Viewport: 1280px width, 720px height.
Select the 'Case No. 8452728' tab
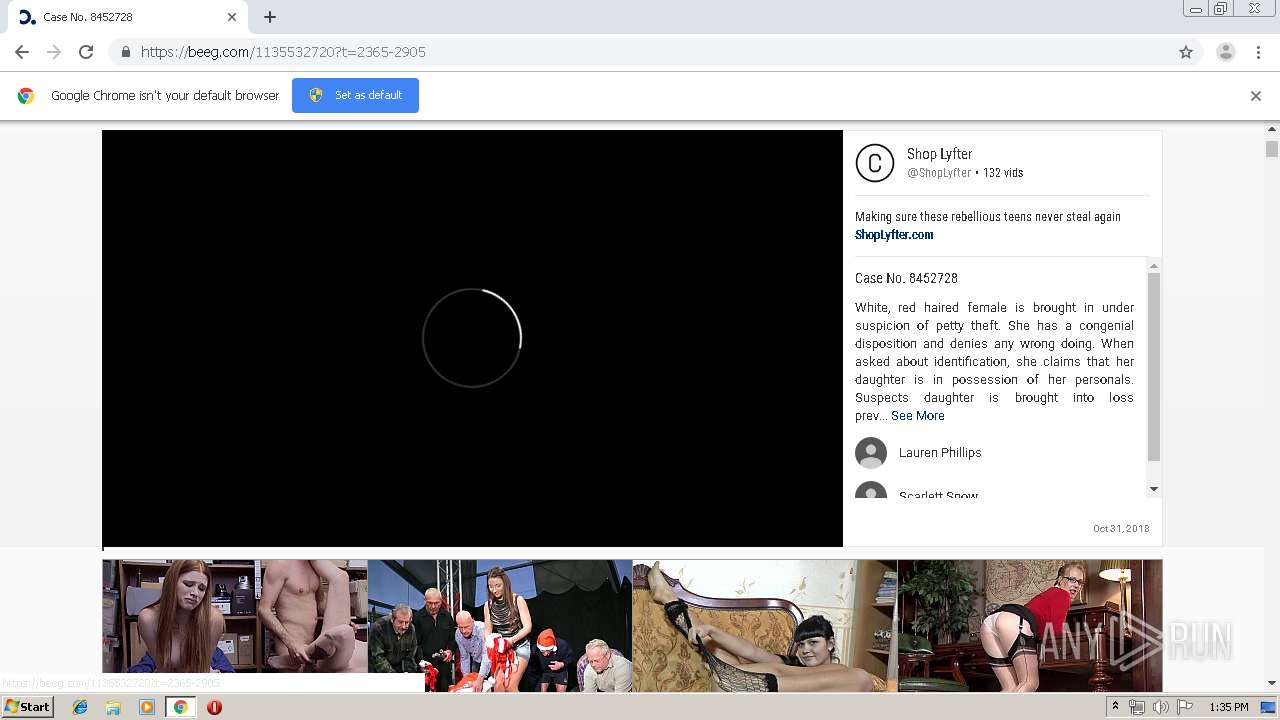128,17
